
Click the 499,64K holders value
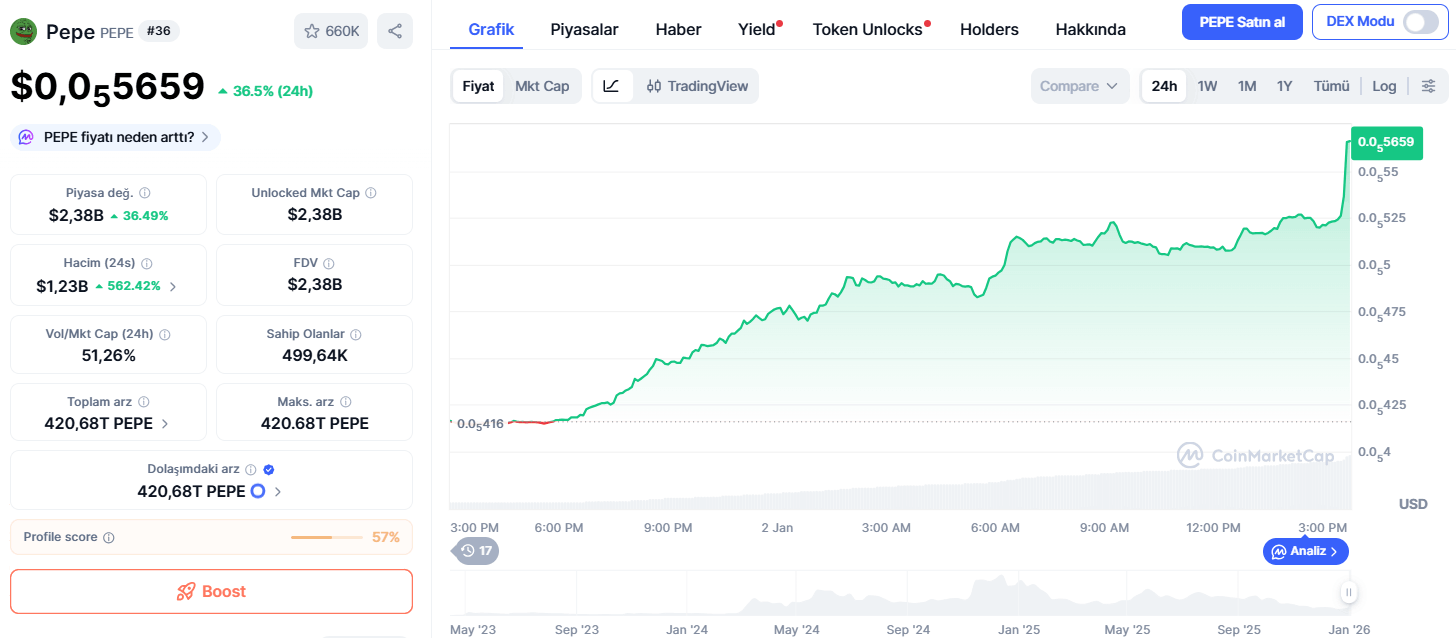[314, 355]
